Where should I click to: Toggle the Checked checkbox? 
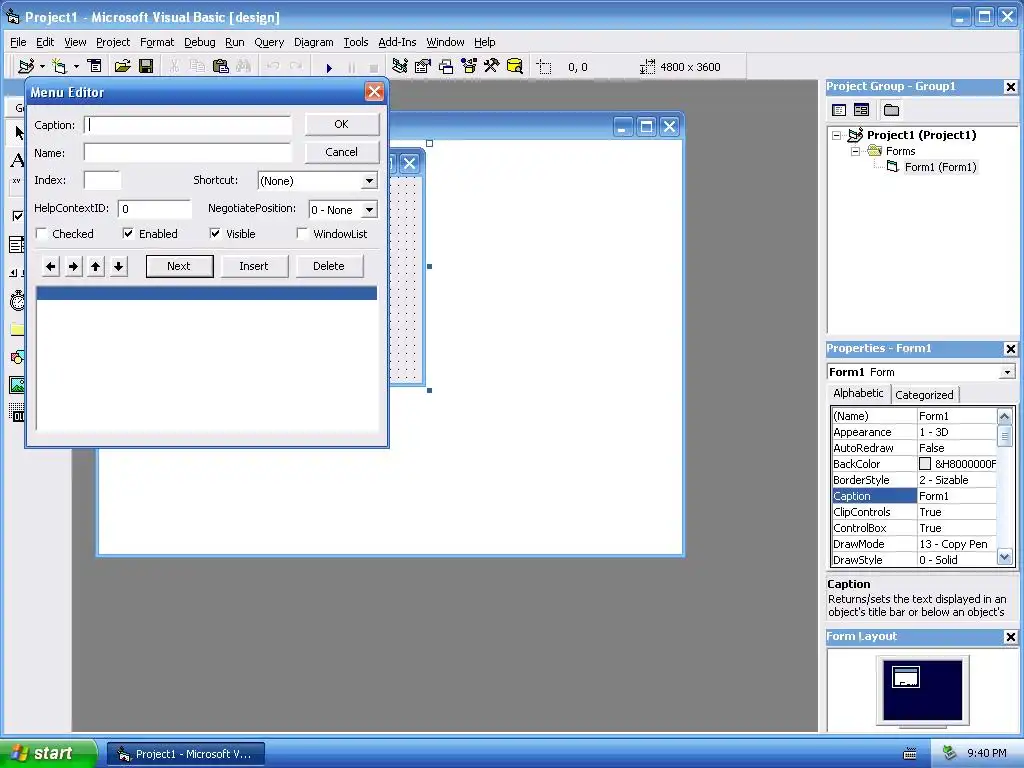pyautogui.click(x=42, y=234)
